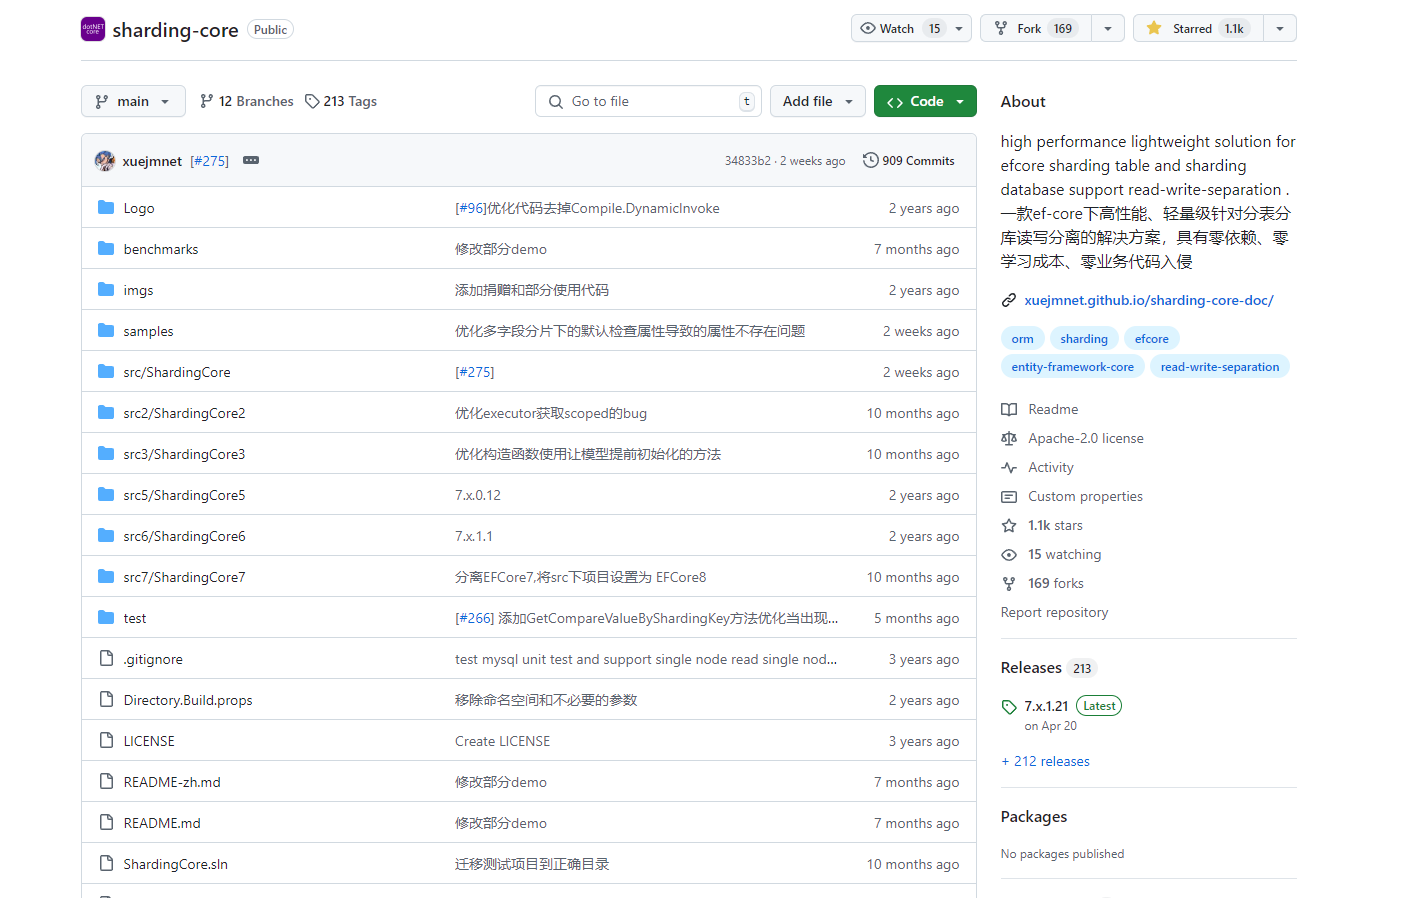Click the file icon for LICENSE
This screenshot has height=898, width=1413.
coord(106,740)
